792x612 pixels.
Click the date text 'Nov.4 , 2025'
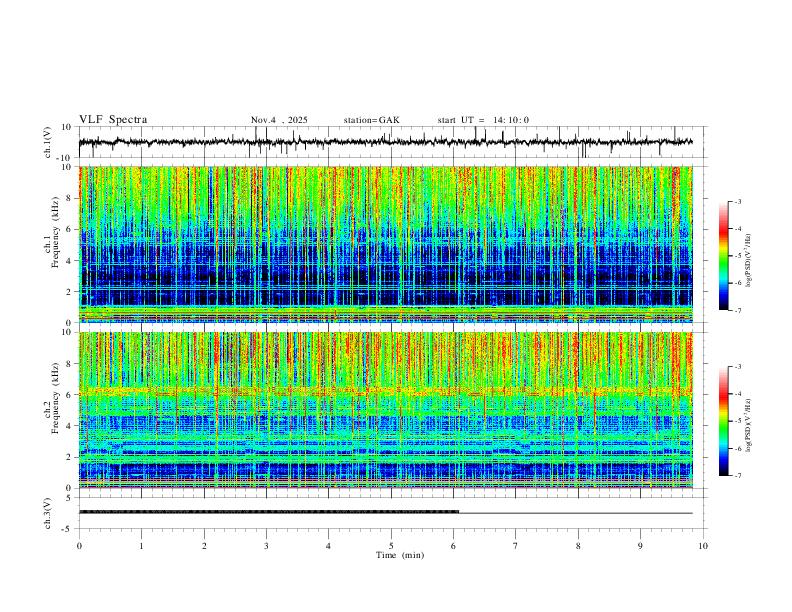pos(279,120)
